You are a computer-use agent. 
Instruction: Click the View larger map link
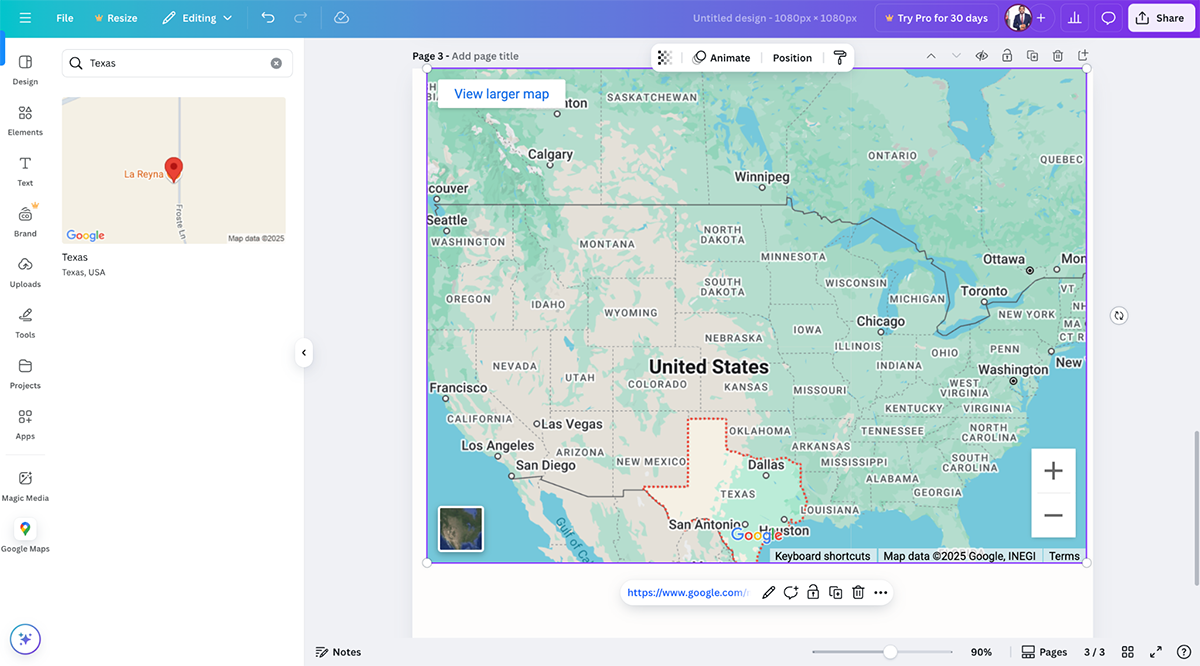501,94
